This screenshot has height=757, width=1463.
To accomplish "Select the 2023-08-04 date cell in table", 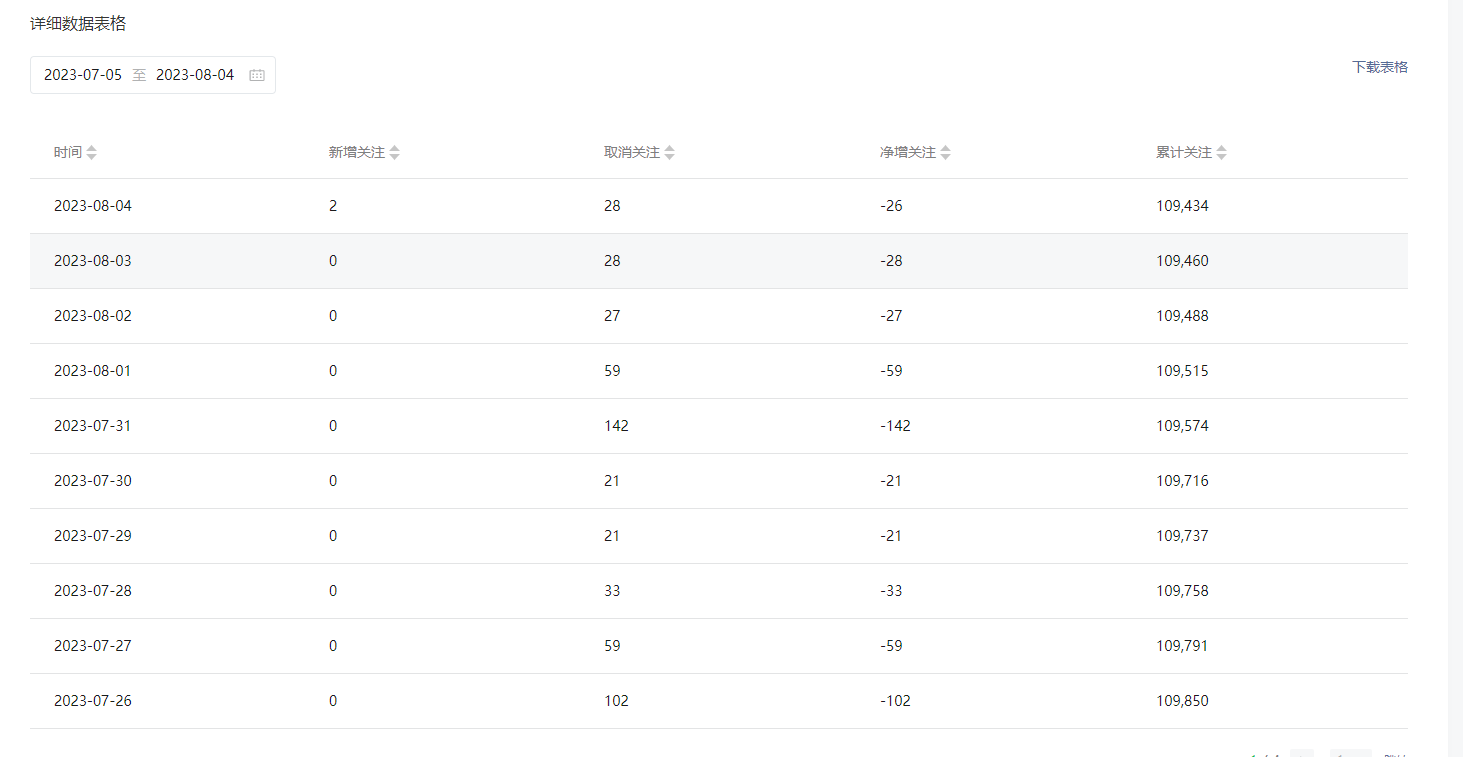I will 93,206.
